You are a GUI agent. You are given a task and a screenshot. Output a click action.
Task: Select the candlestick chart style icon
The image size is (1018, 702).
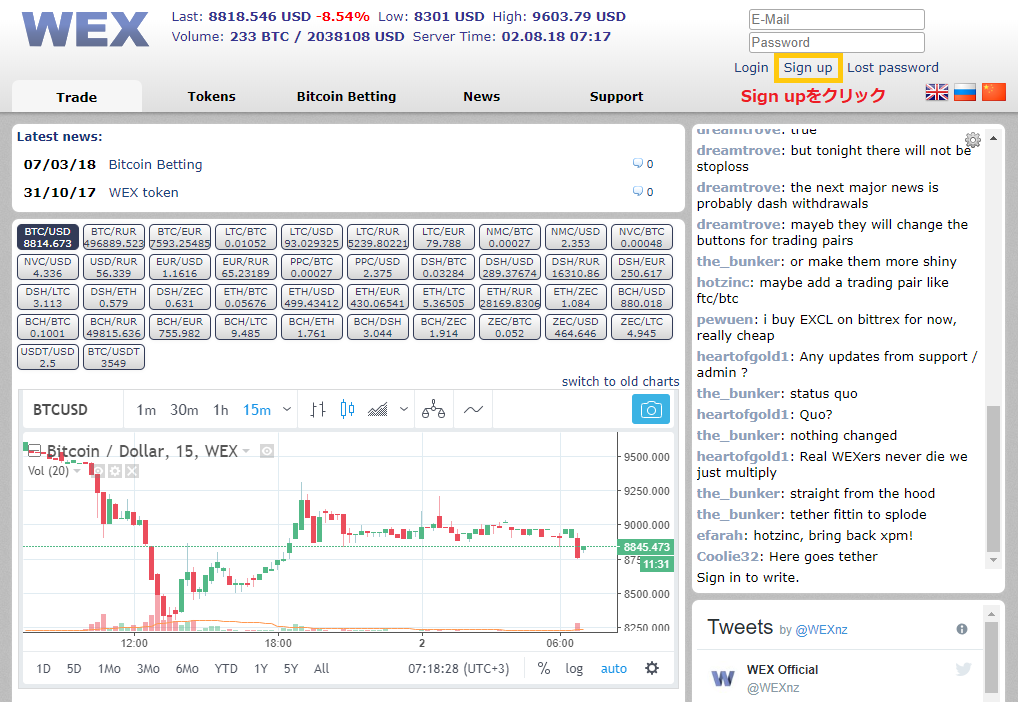(x=347, y=409)
